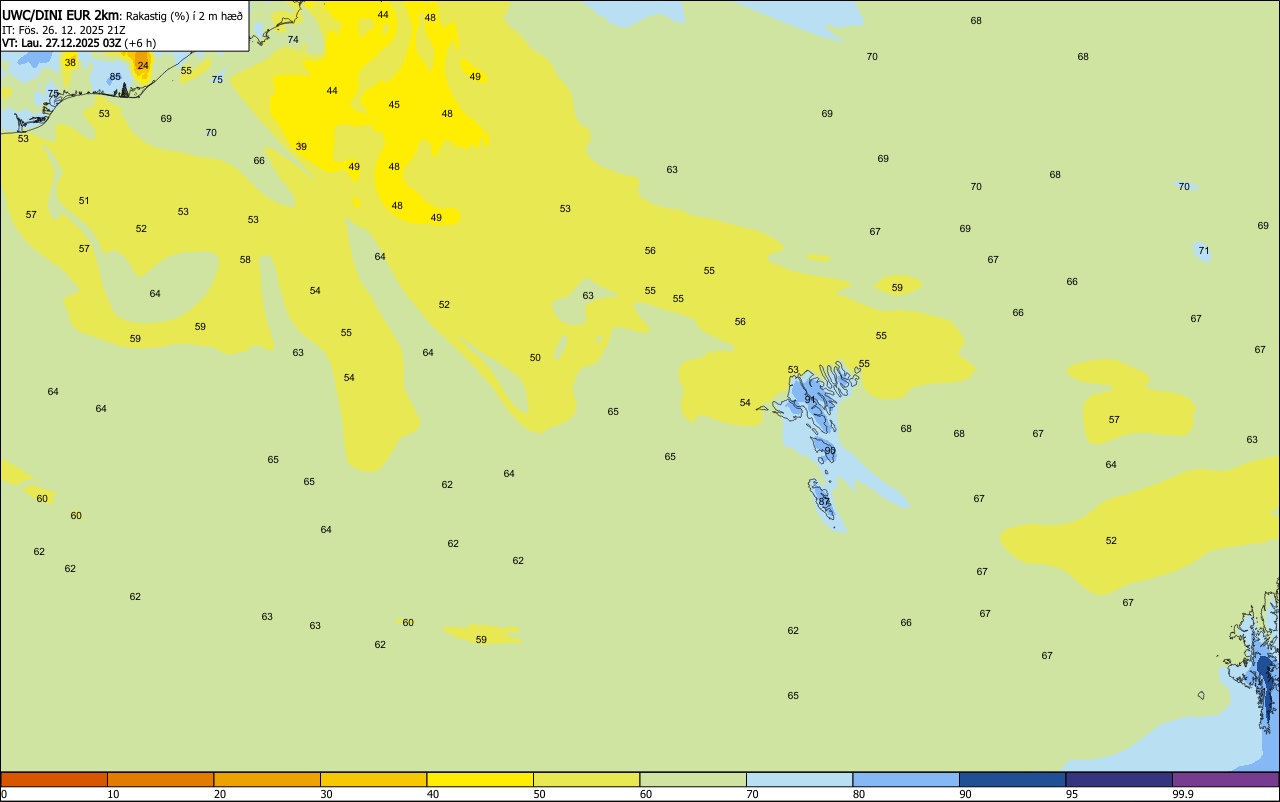Click the 85 value near the coastline

click(x=115, y=77)
